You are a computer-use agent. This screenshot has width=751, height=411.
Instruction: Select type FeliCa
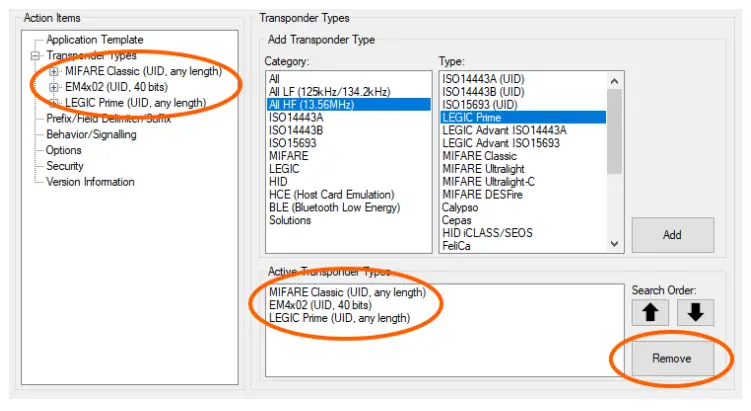523,246
